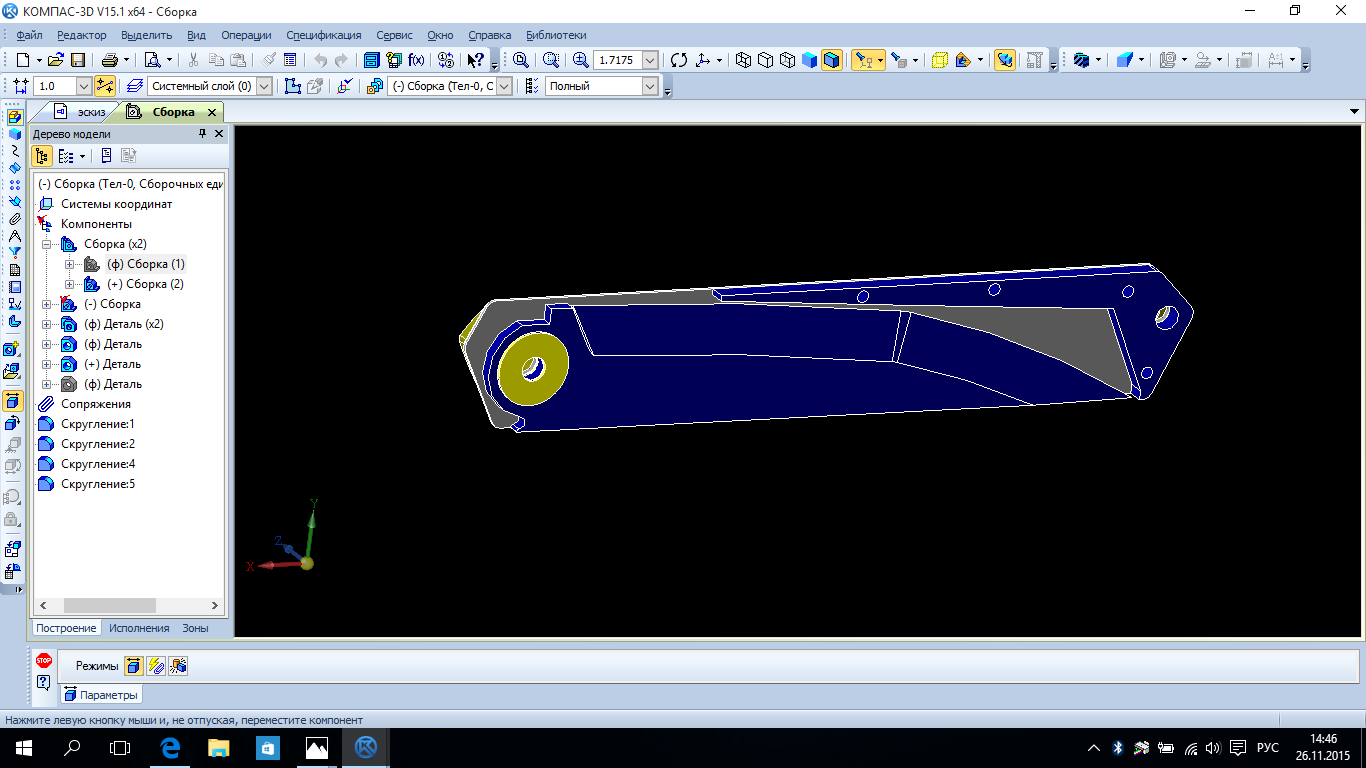
Task: Select Скругление:4 in the model tree
Action: coord(97,464)
